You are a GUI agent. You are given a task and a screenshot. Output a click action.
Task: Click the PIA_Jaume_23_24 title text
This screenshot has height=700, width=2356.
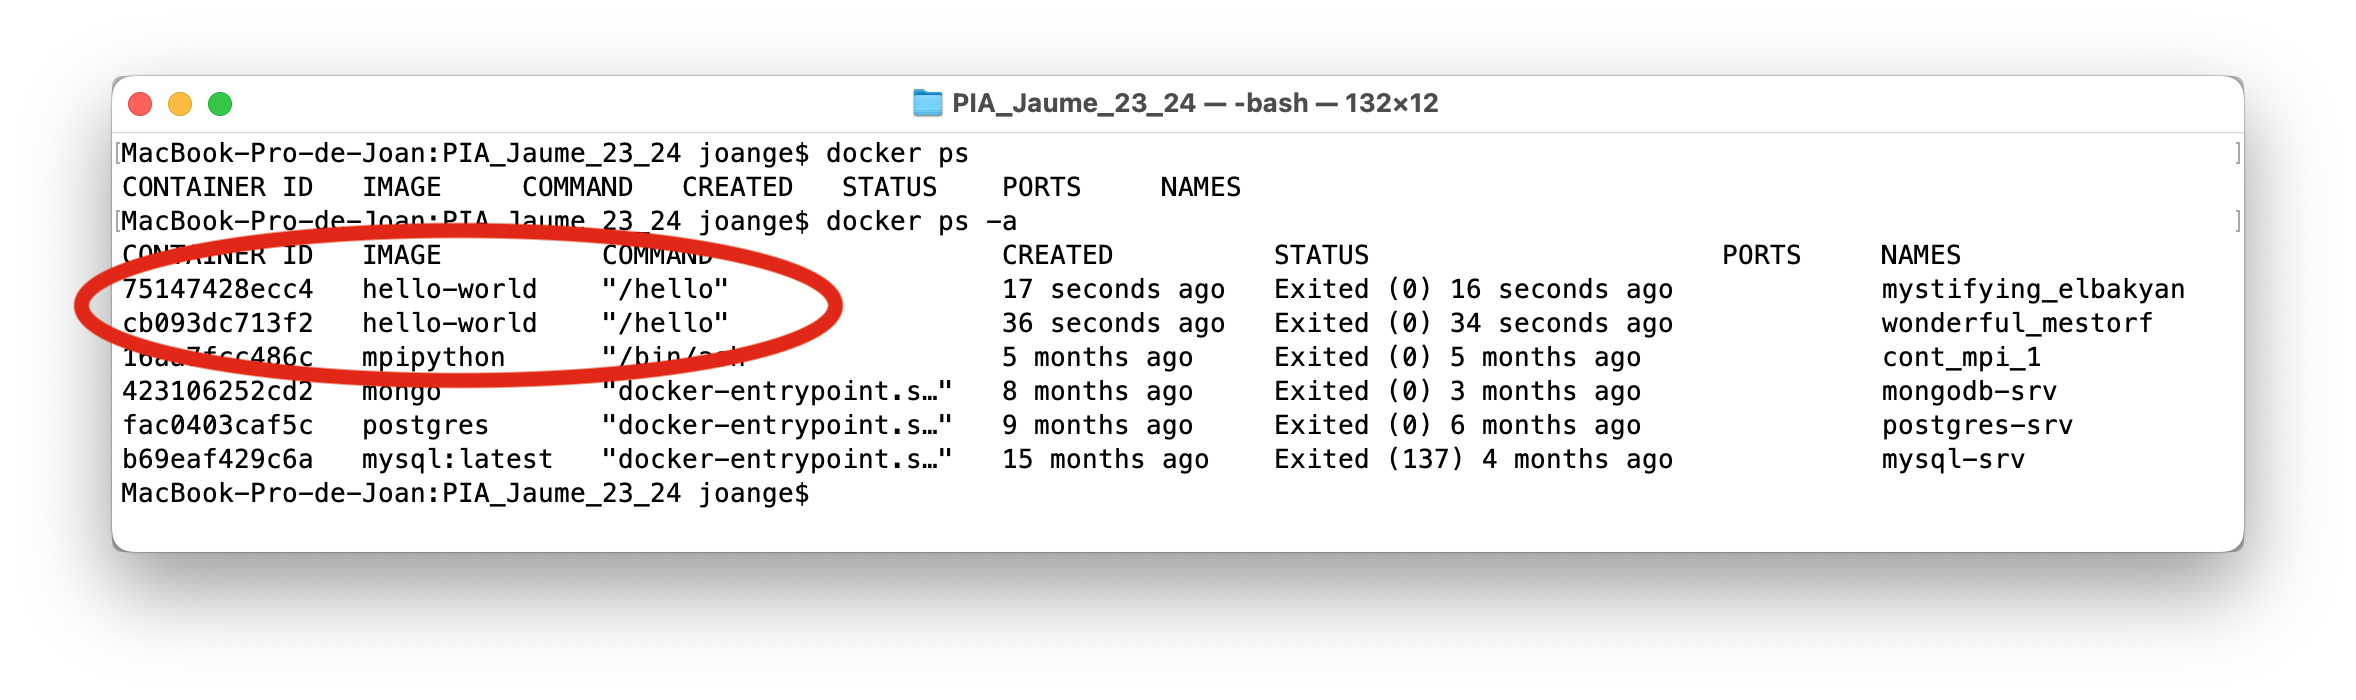tap(1070, 101)
